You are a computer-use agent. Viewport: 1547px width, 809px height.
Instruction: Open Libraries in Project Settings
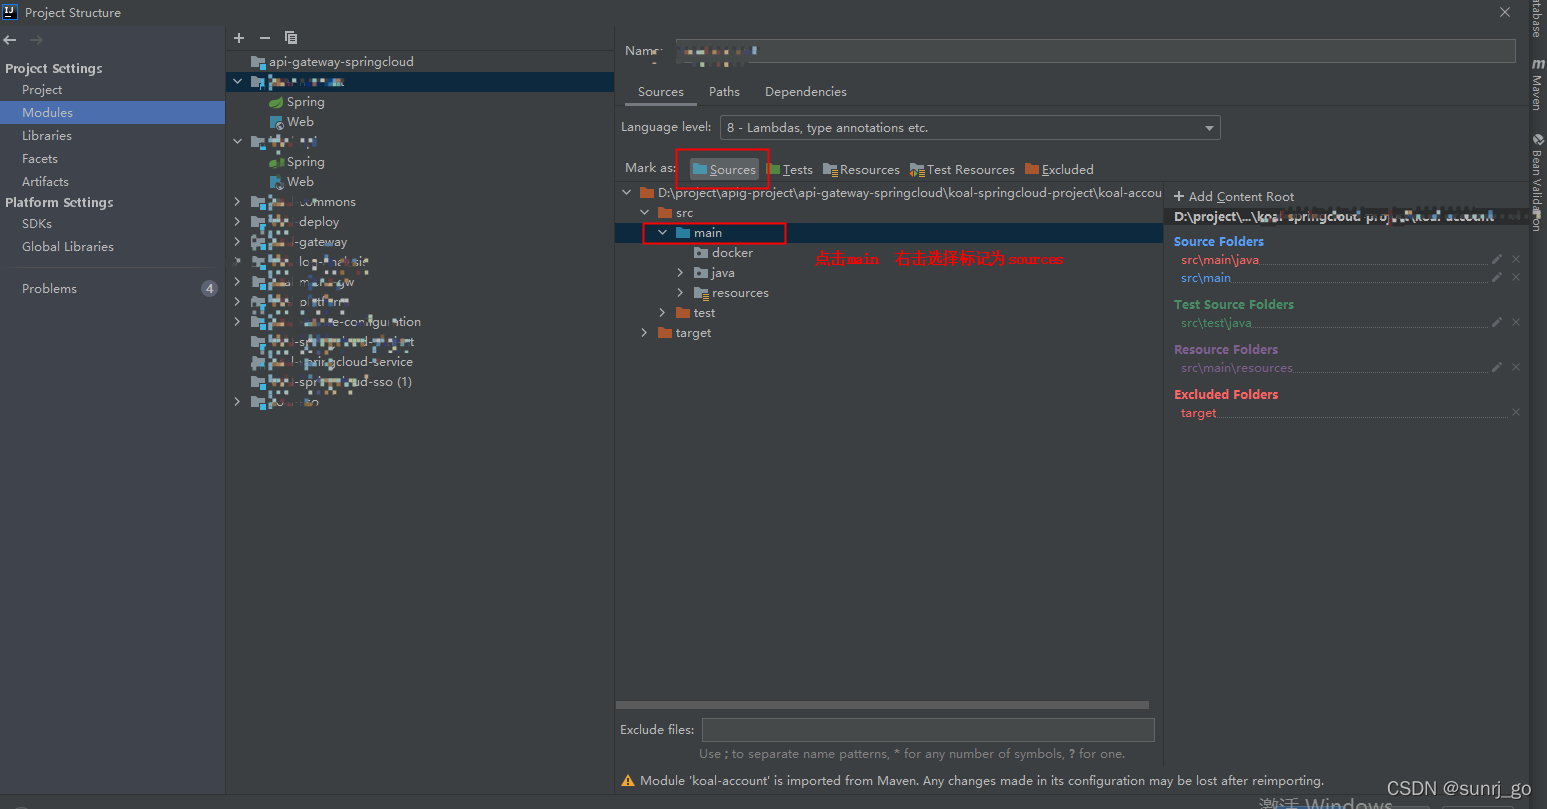coord(47,135)
